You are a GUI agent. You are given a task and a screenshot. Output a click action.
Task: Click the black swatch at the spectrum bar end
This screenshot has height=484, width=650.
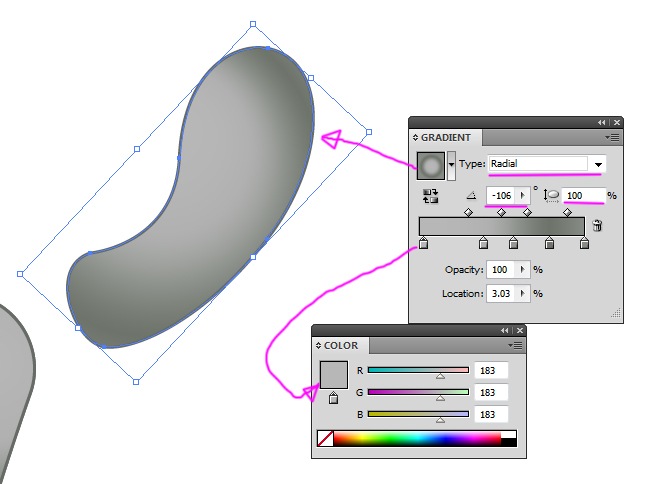[x=509, y=443]
